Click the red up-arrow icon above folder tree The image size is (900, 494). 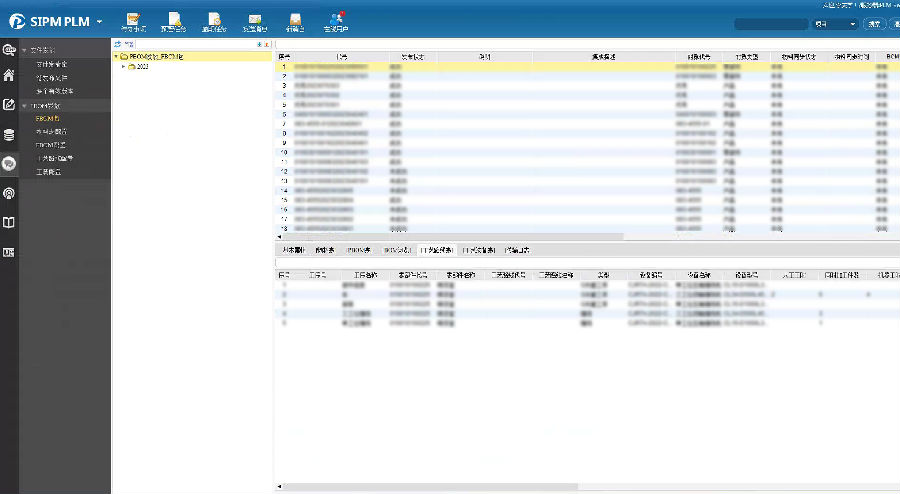(267, 44)
